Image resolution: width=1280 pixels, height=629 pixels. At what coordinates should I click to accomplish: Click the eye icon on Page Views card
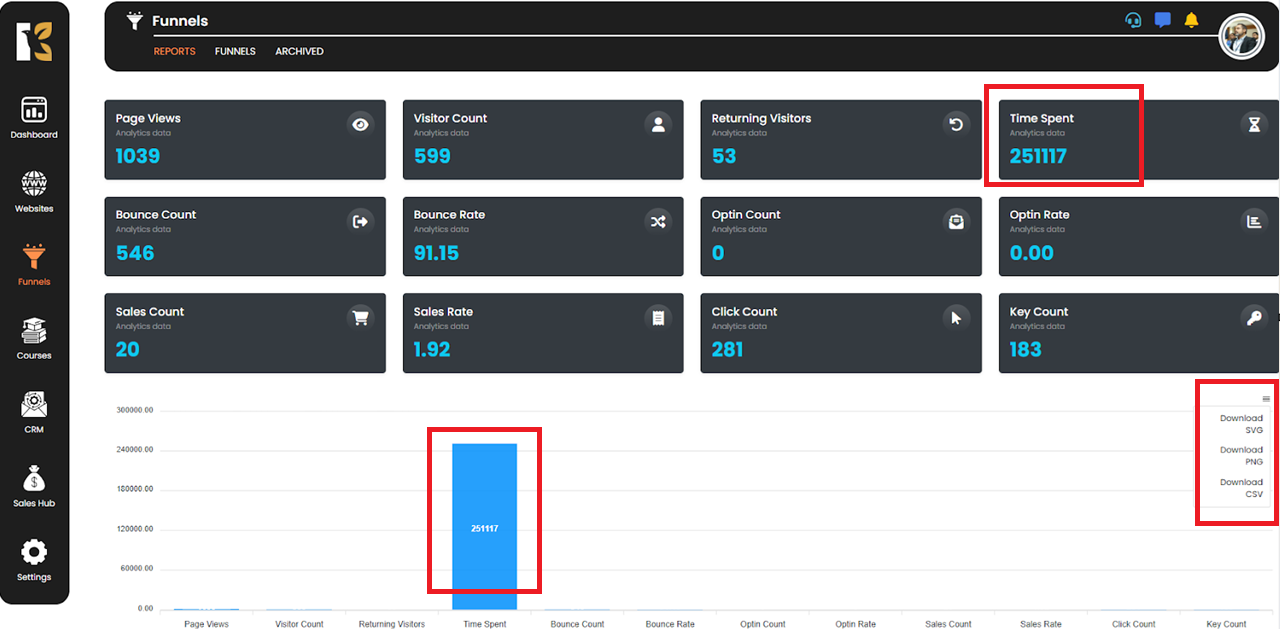(360, 124)
